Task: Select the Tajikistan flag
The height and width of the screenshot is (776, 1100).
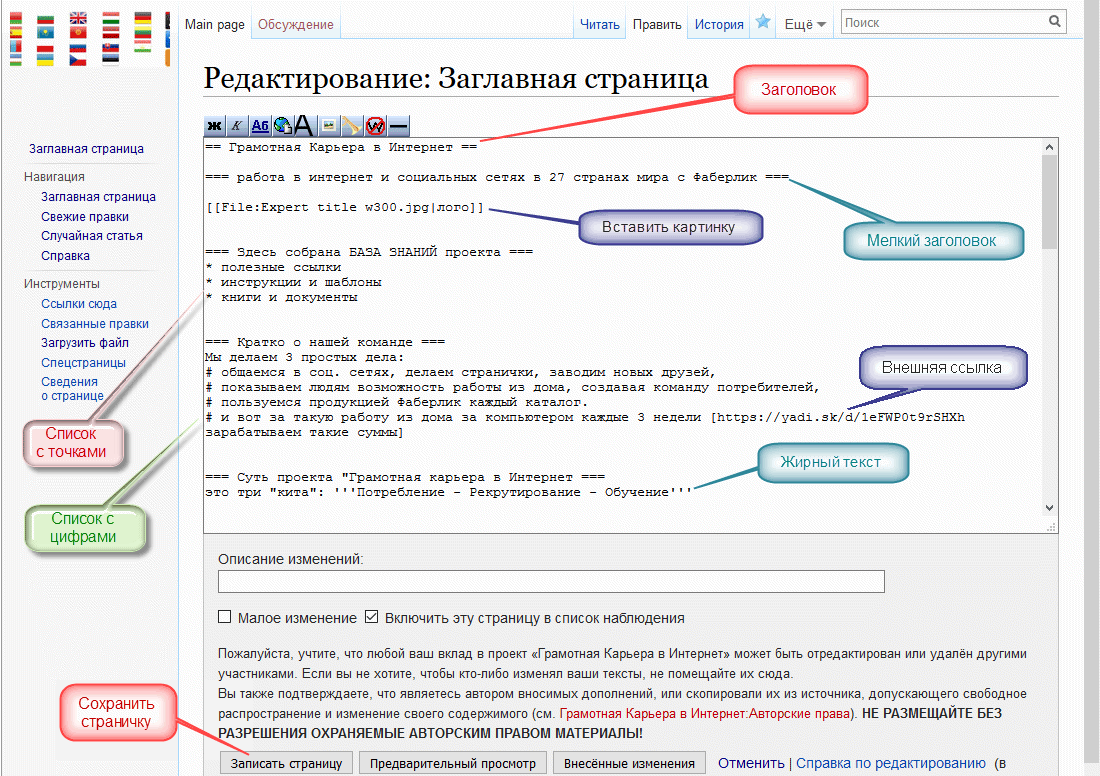Action: [x=143, y=46]
